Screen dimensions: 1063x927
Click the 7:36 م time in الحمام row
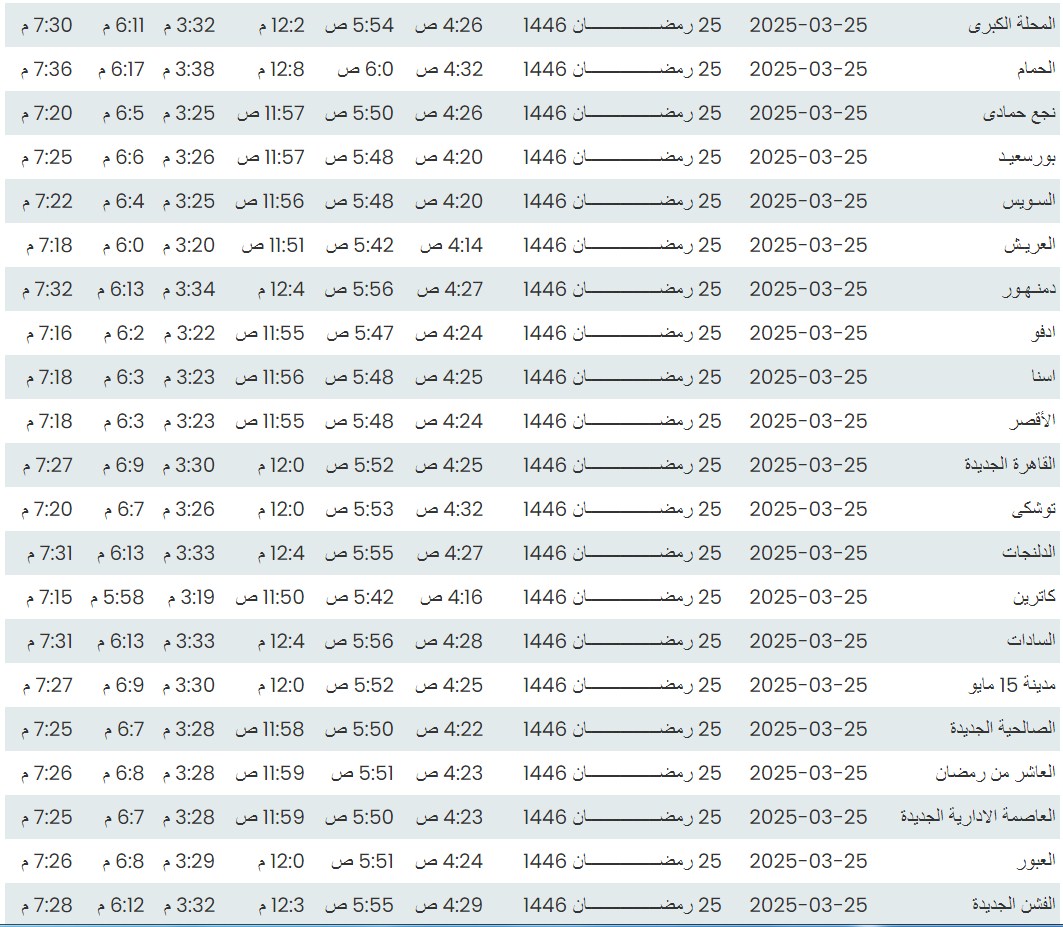pos(46,70)
